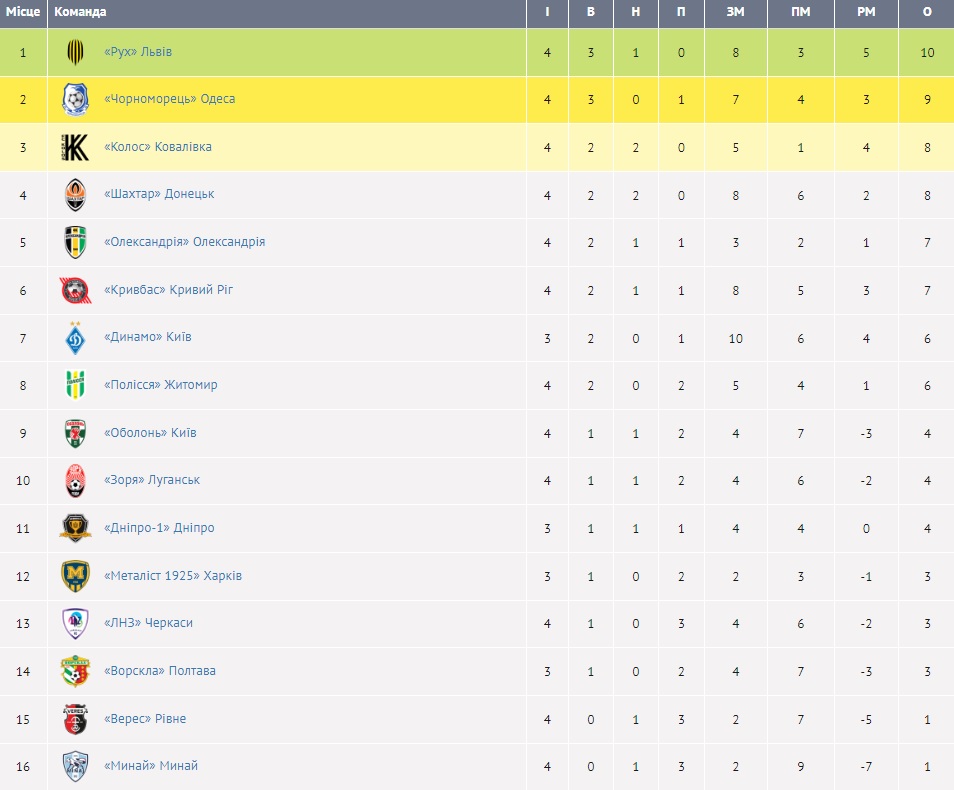
Task: Click the Metalist 1925 Kharkiv logo
Action: click(x=75, y=576)
